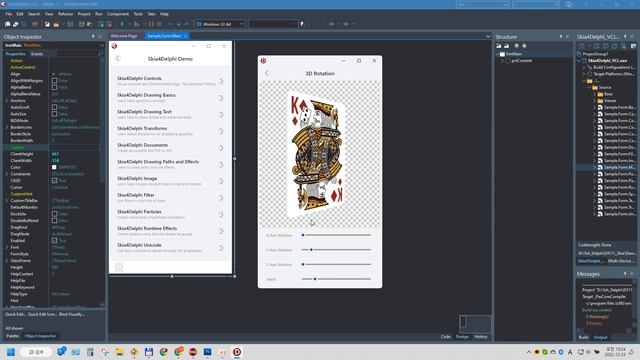This screenshot has width=640, height=360.
Task: Click the Depth slider in 3D Rotation
Action: coord(336,279)
